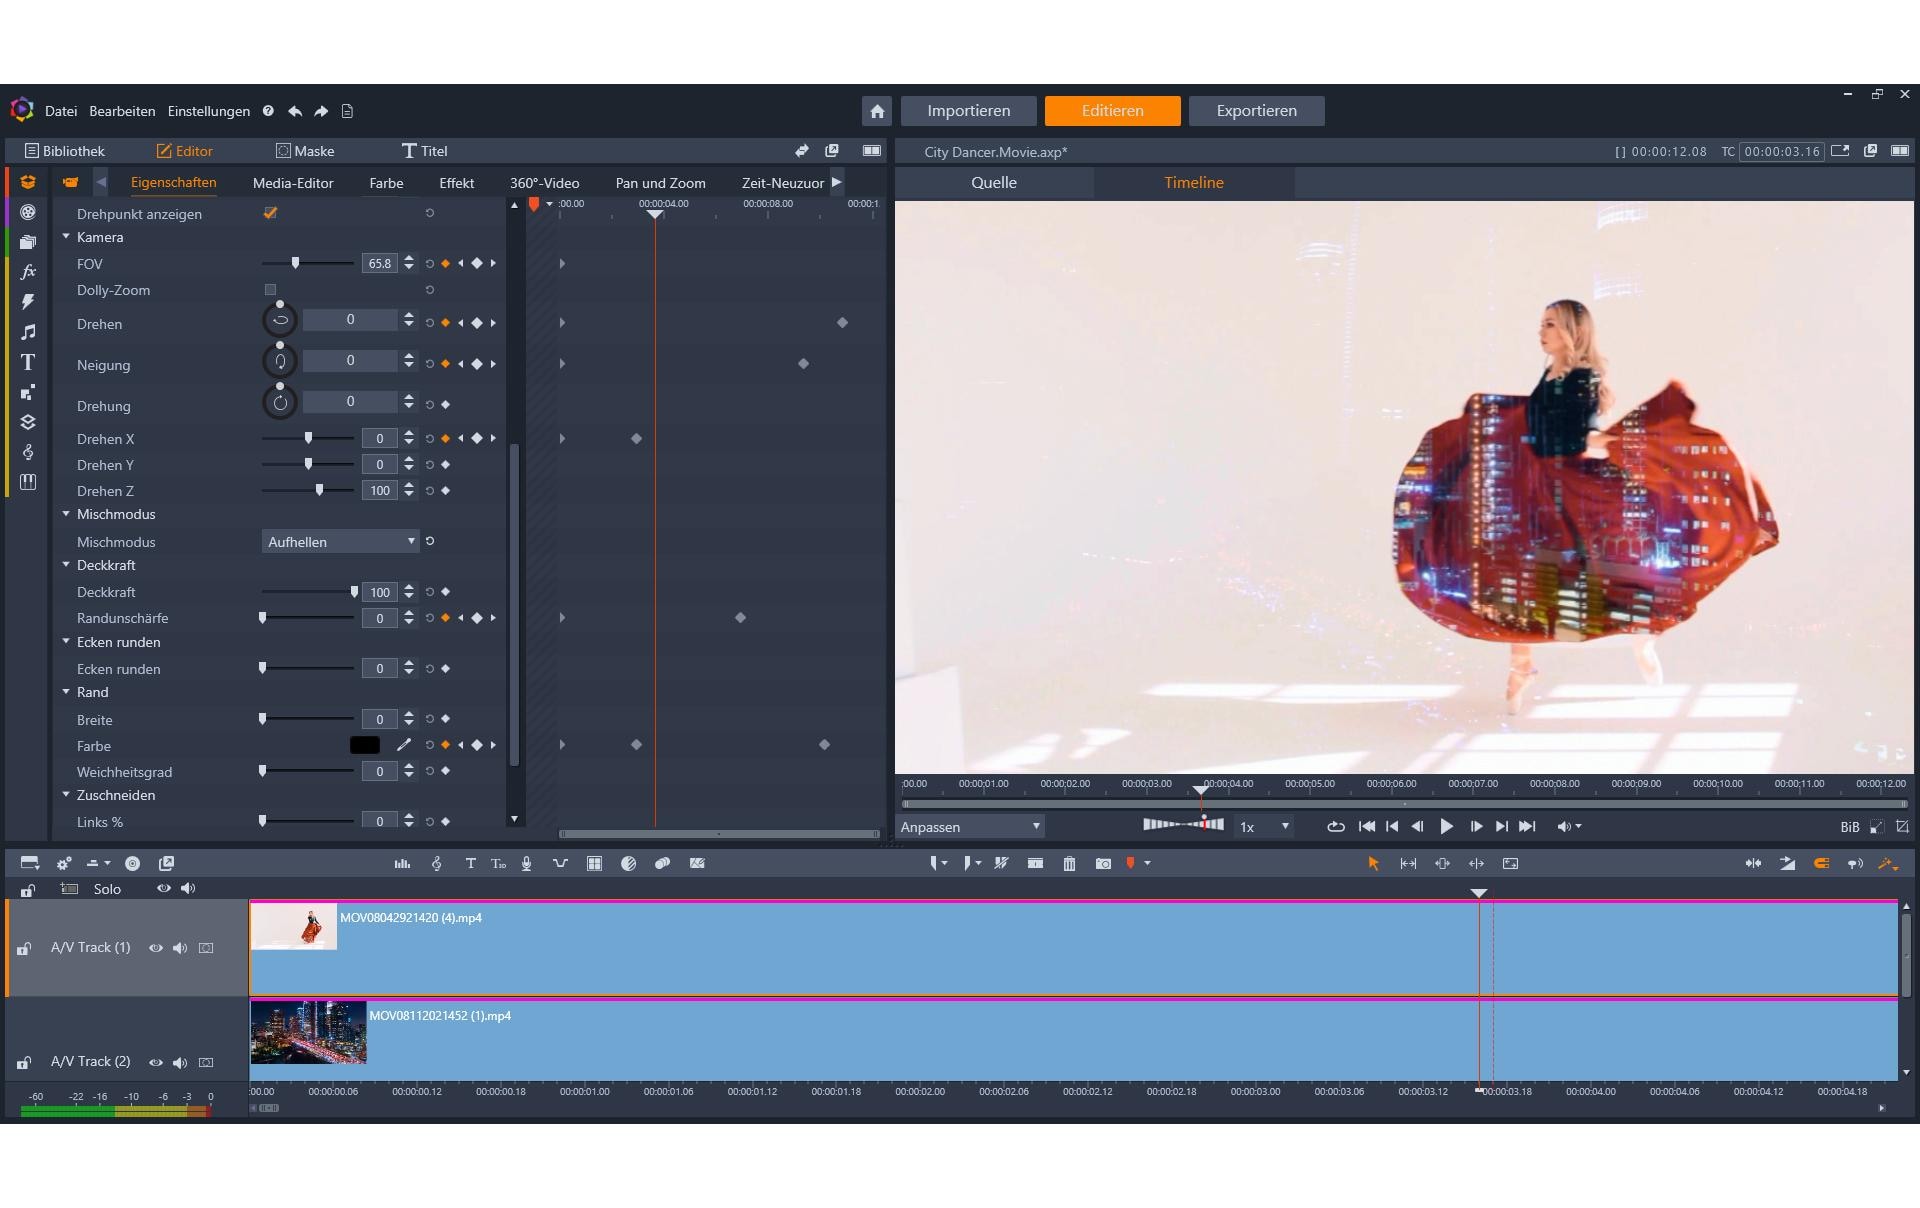Enable the Dolly-Zoom checkbox
This screenshot has width=1920, height=1208.
pos(270,290)
